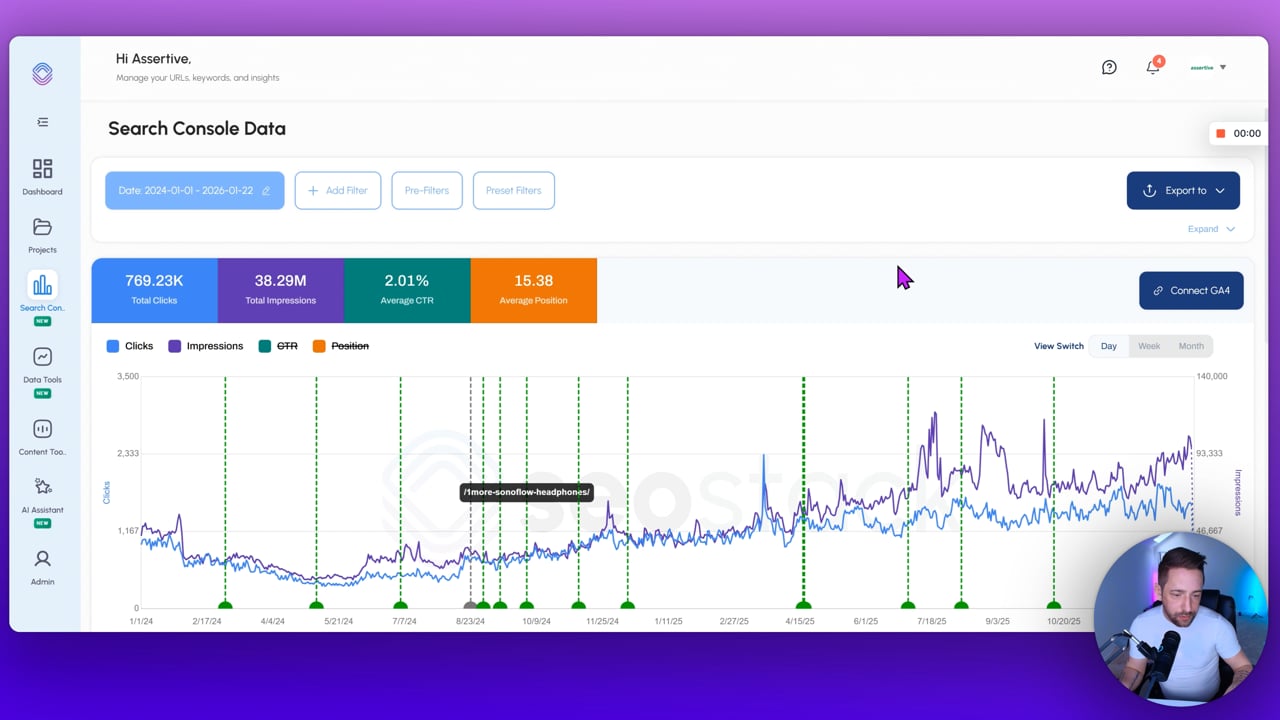Screen dimensions: 1280x720
Task: Open the help question-mark icon
Action: pyautogui.click(x=1109, y=67)
